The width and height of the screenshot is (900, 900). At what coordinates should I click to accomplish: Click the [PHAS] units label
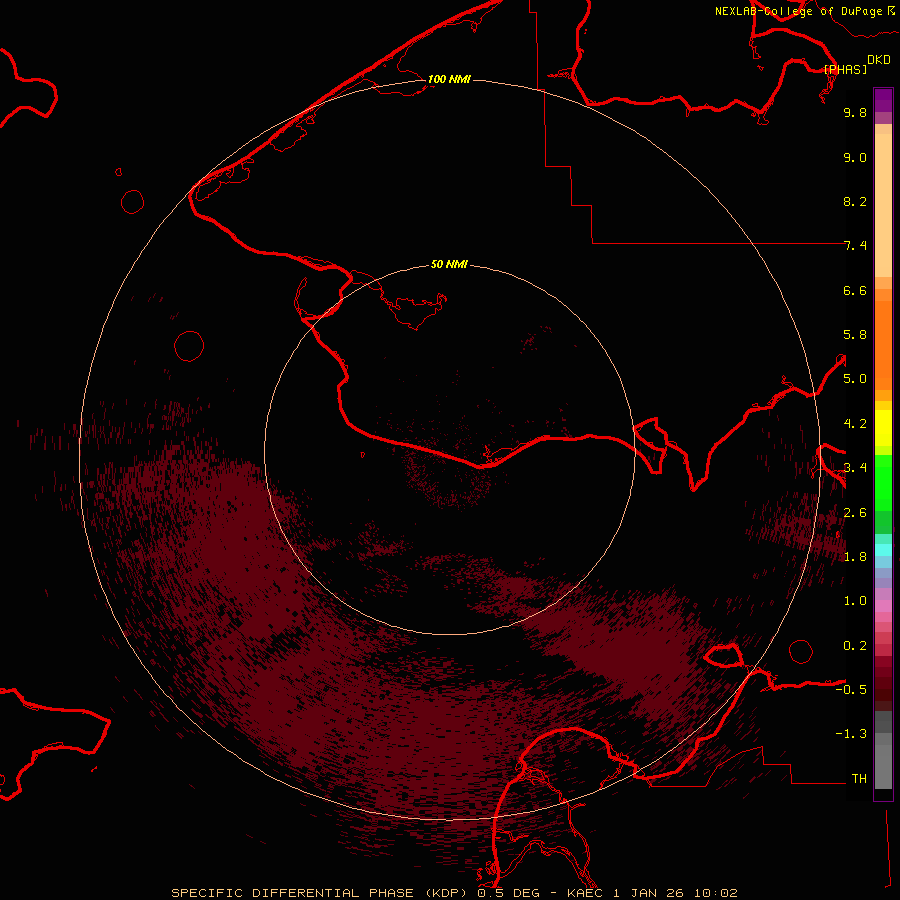[x=845, y=69]
